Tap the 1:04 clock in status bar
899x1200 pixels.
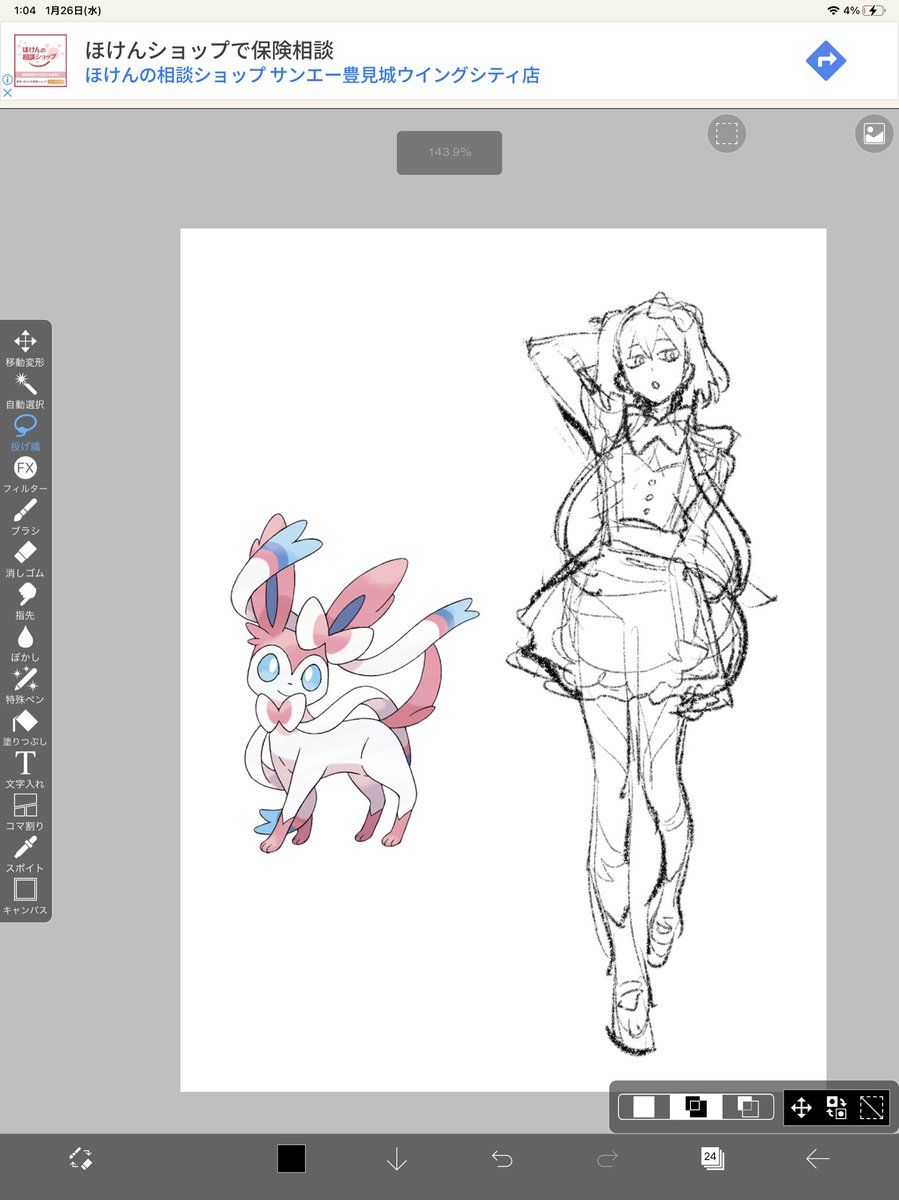coord(26,10)
